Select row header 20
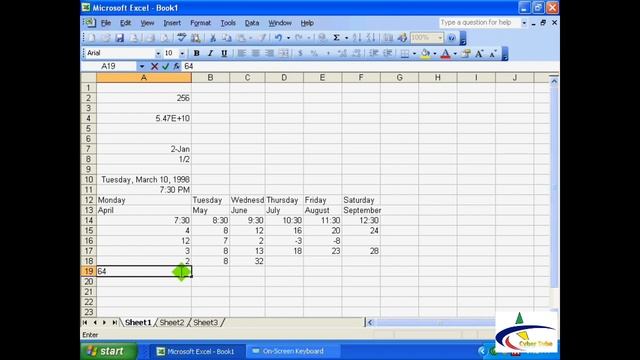 (88, 282)
